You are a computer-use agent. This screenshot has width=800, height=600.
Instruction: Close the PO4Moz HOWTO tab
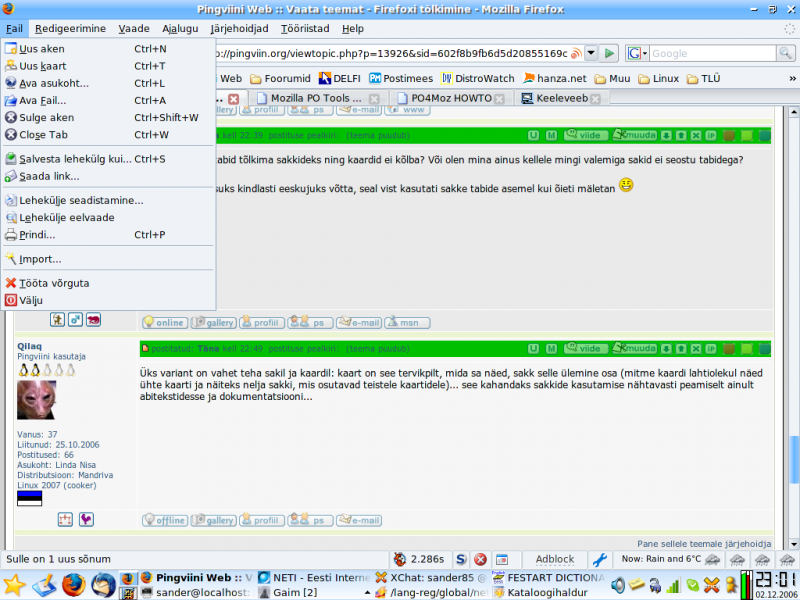(x=499, y=99)
